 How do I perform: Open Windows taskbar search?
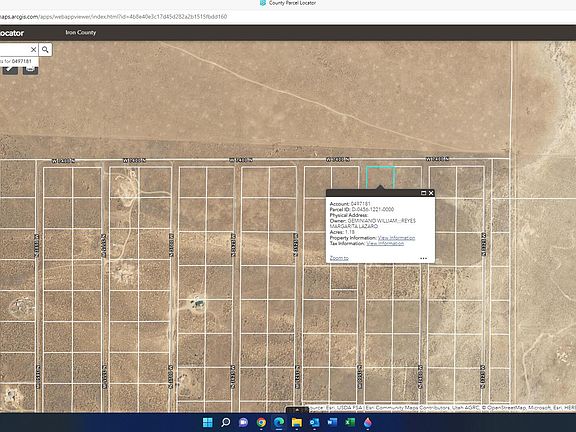pos(226,422)
